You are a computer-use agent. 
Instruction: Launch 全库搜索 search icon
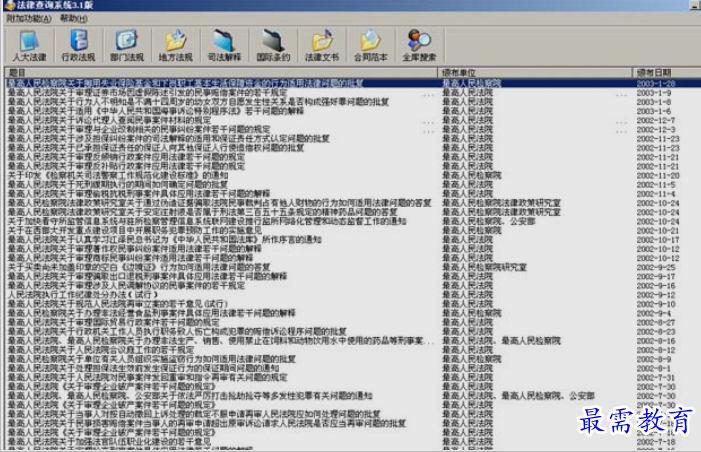click(419, 46)
